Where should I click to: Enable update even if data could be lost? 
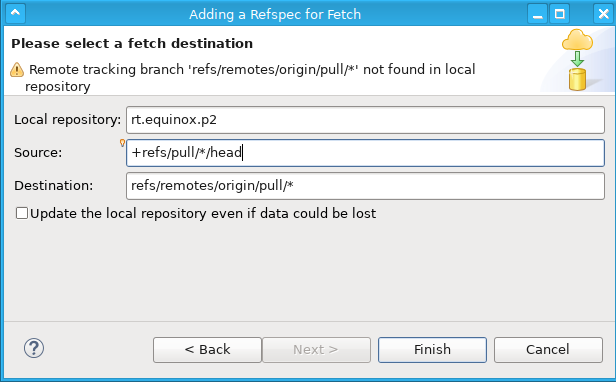(x=22, y=213)
